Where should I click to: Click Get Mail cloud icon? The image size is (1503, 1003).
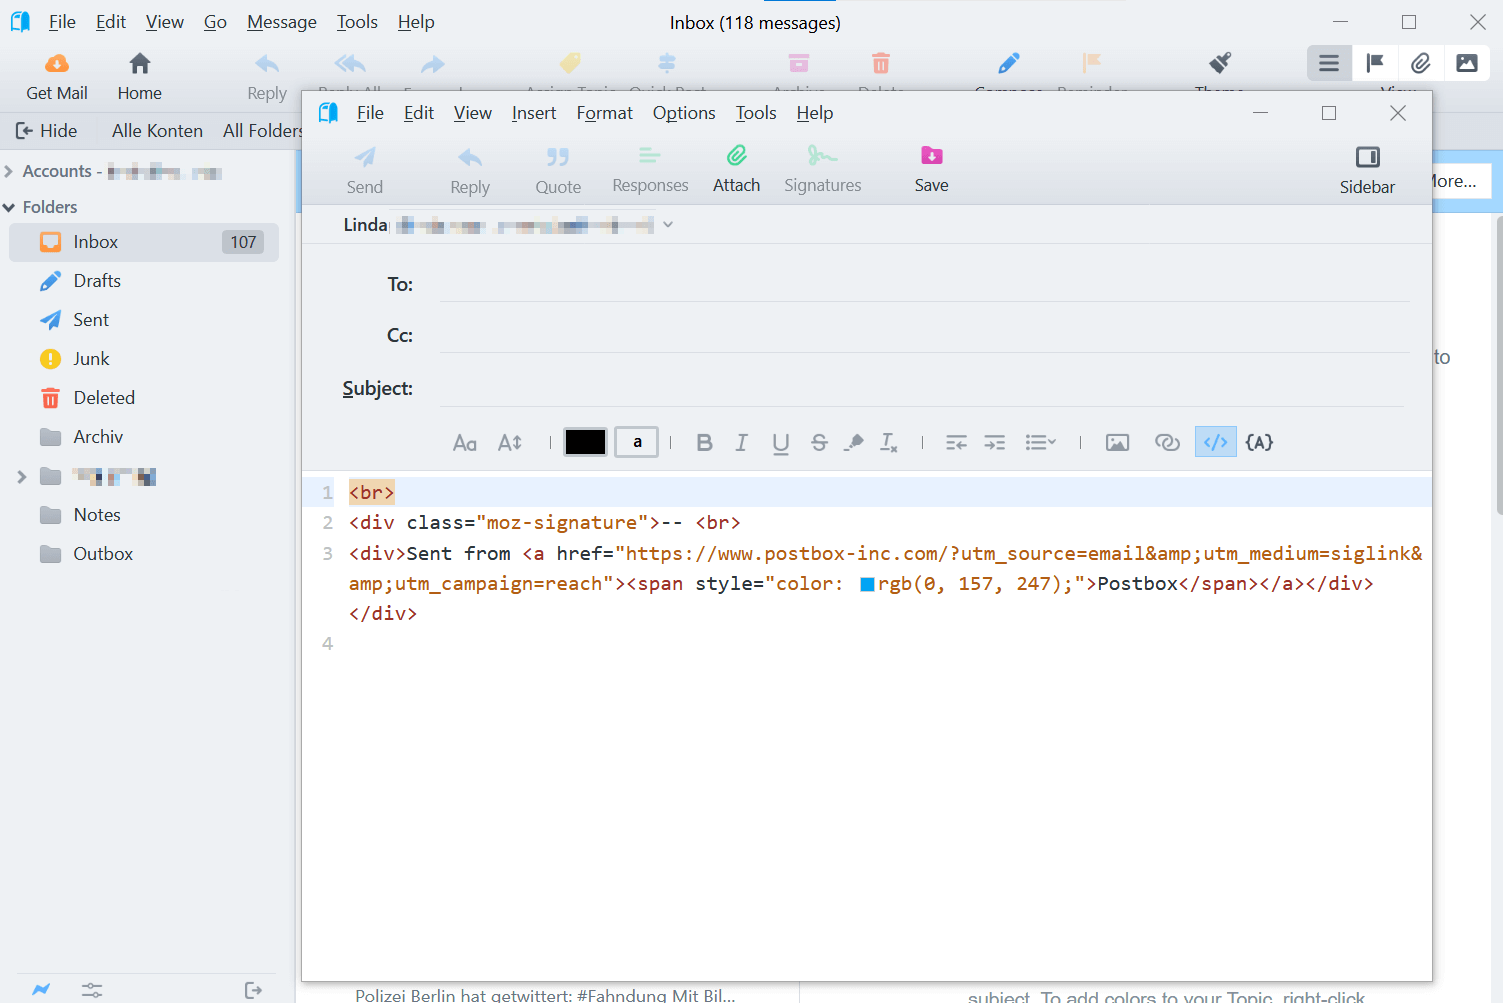click(x=57, y=65)
